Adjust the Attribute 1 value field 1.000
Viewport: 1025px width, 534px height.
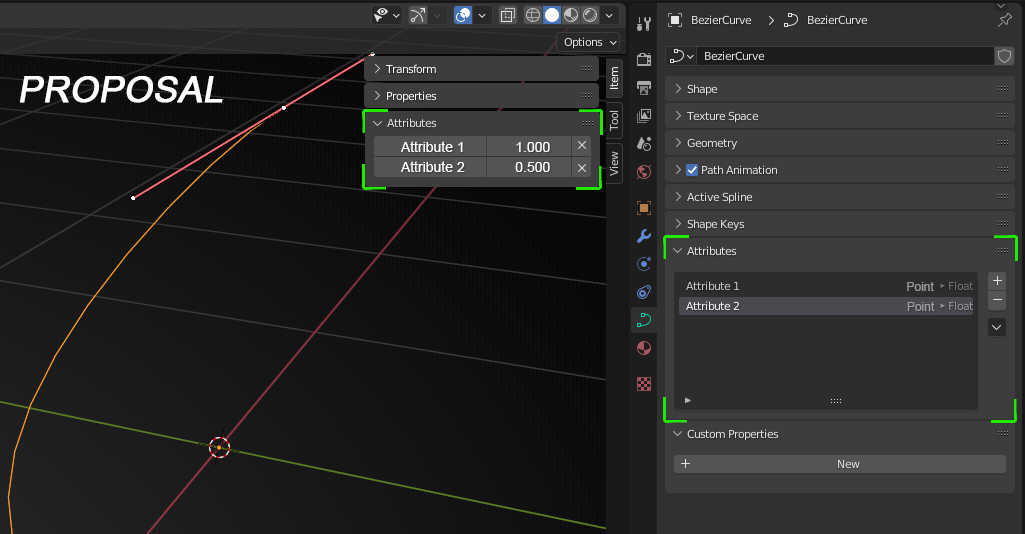point(529,146)
